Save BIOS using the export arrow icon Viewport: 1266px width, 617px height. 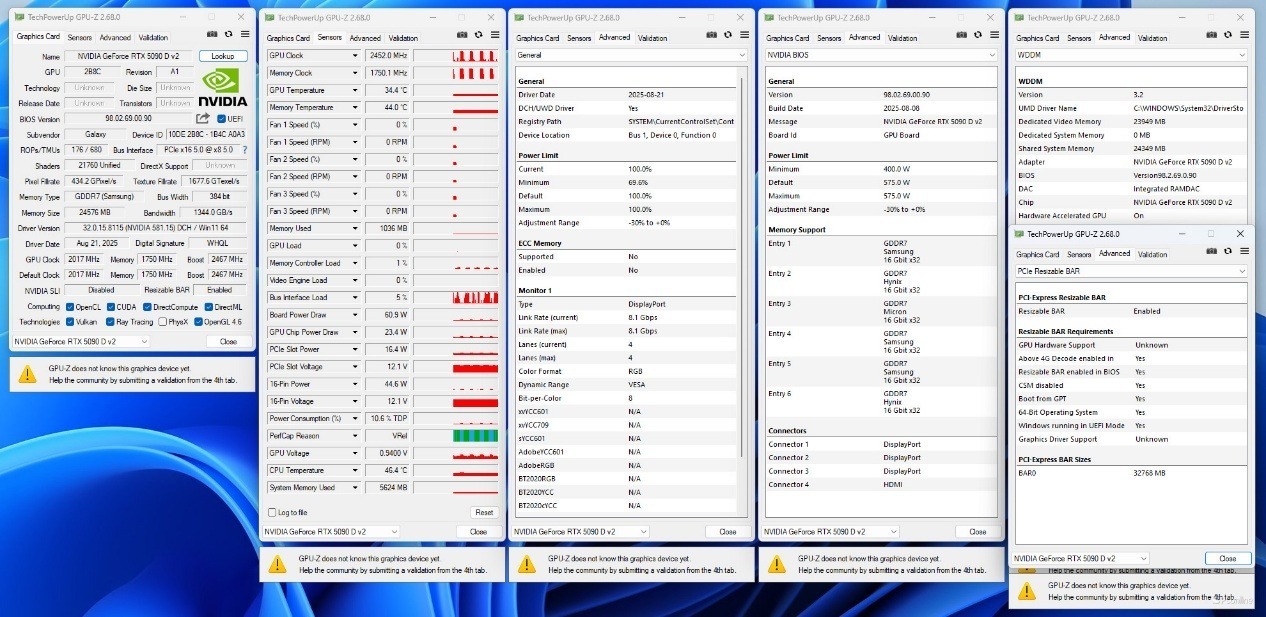[203, 118]
